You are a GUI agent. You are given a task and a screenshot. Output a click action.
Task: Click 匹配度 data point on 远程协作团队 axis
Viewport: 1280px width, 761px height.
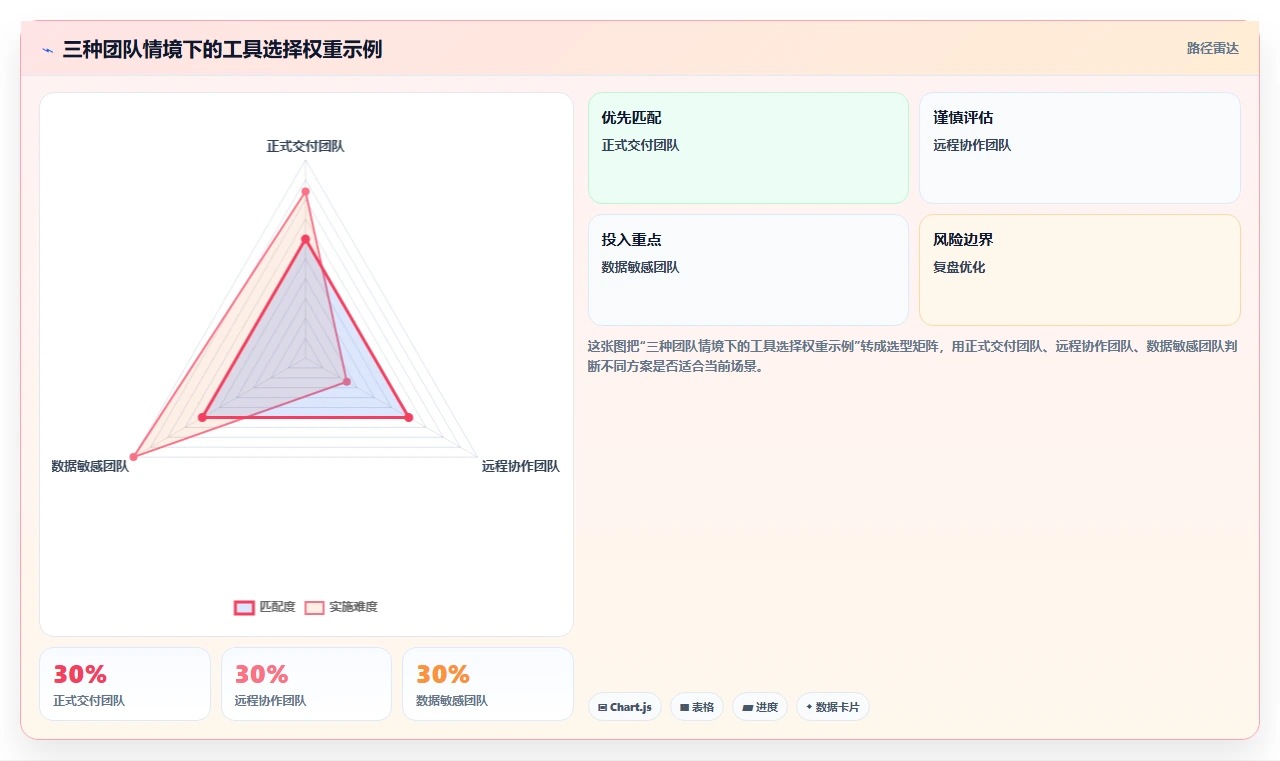408,417
